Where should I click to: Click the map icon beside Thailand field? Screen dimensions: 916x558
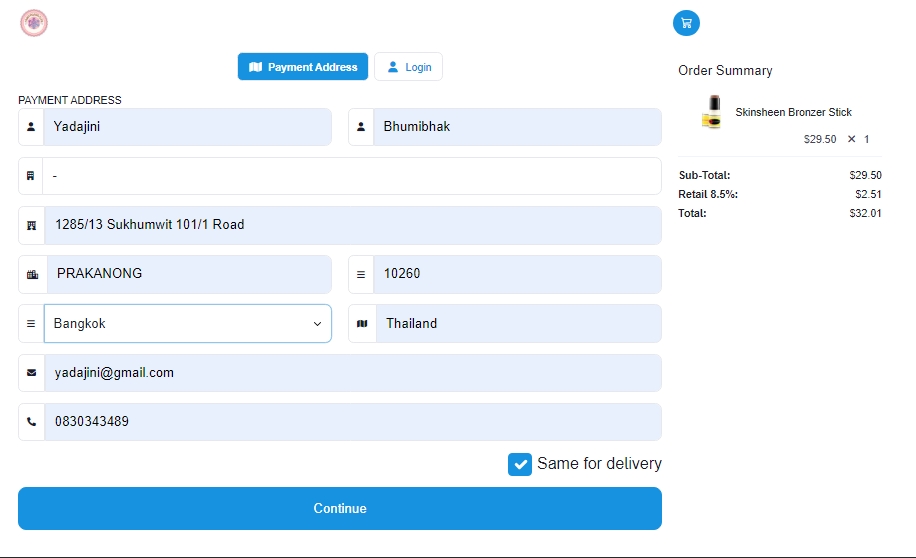(362, 324)
